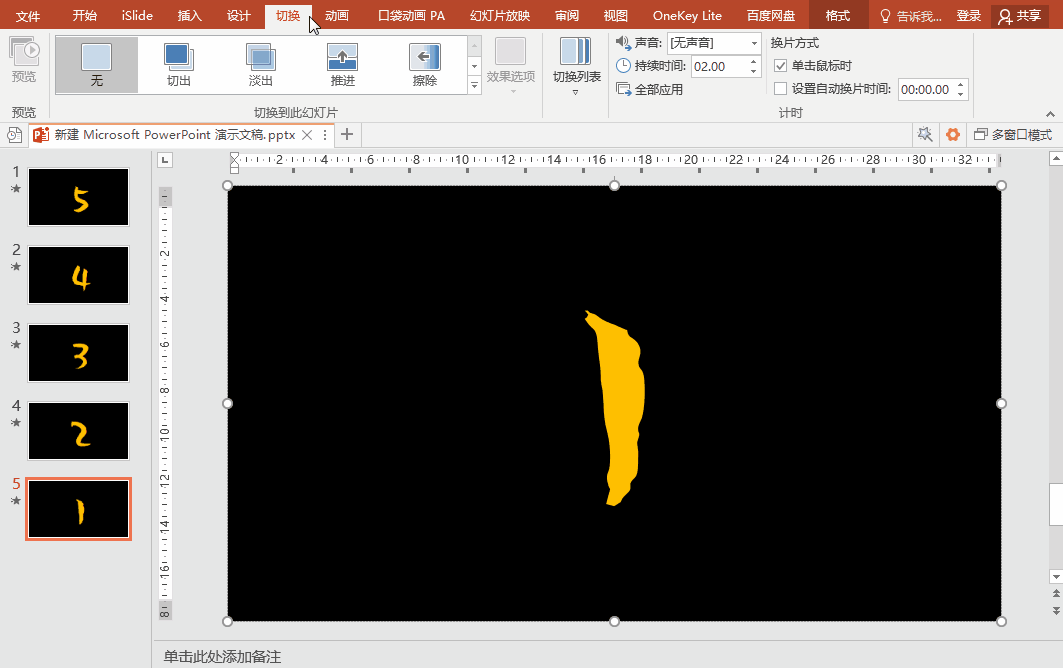Click the 全部应用 apply-to-all button
1063x668 pixels.
[650, 89]
